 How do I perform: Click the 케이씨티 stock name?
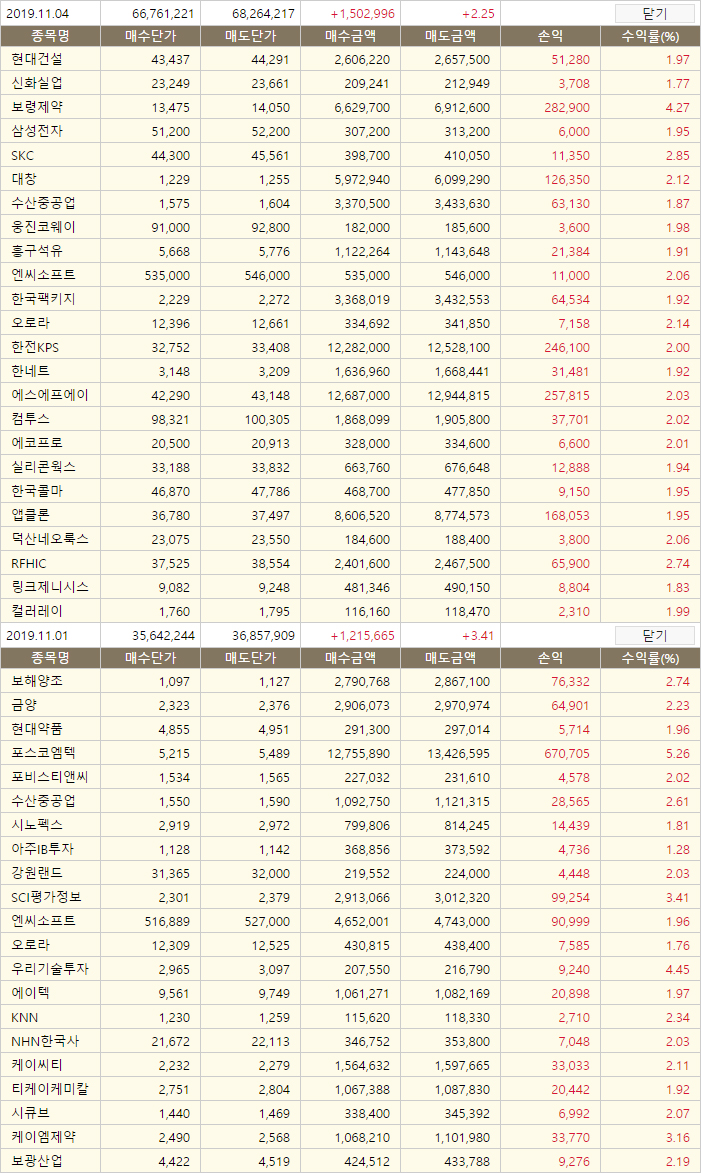pyautogui.click(x=37, y=1065)
